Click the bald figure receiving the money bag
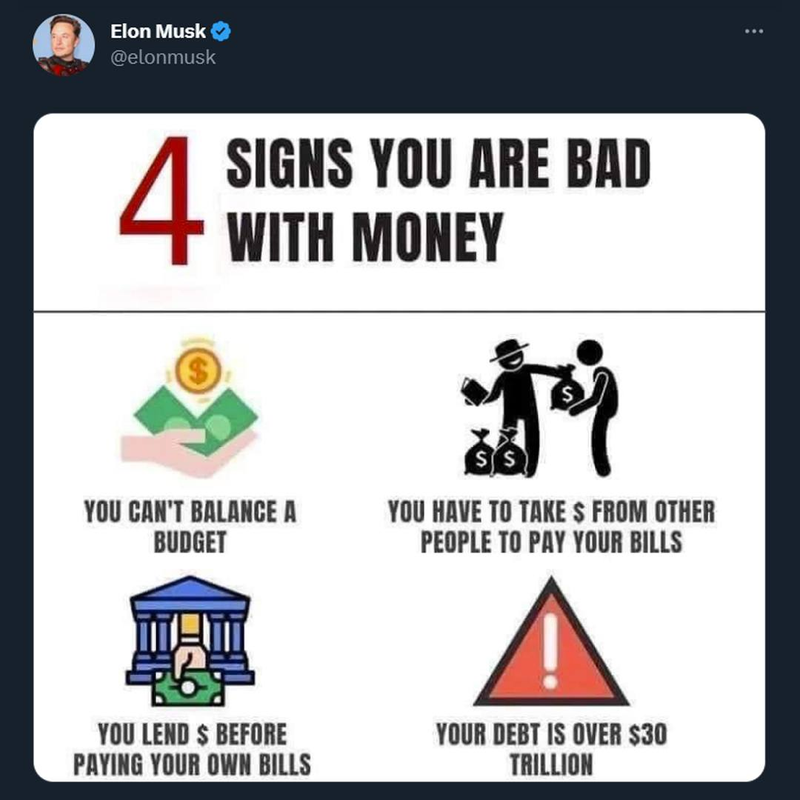This screenshot has height=800, width=800. (x=600, y=400)
